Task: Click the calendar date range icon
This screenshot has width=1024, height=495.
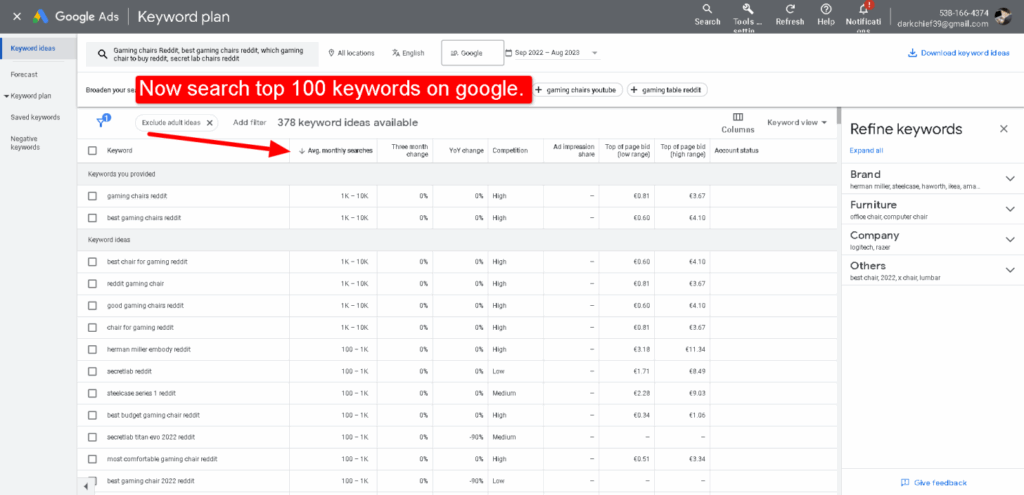Action: click(x=509, y=53)
